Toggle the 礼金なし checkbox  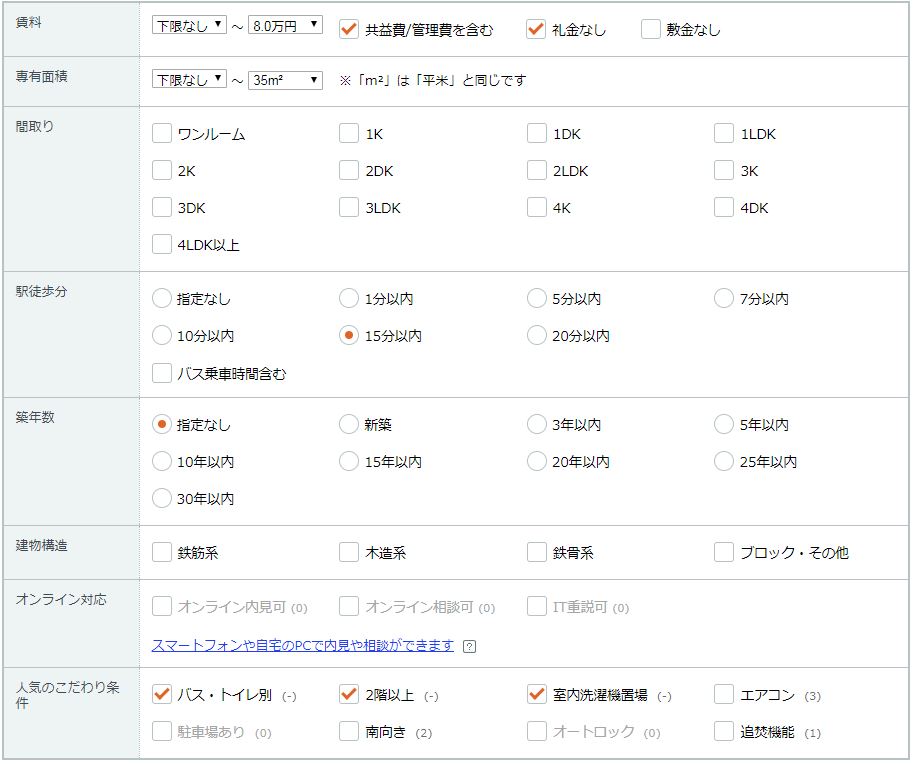[x=536, y=29]
